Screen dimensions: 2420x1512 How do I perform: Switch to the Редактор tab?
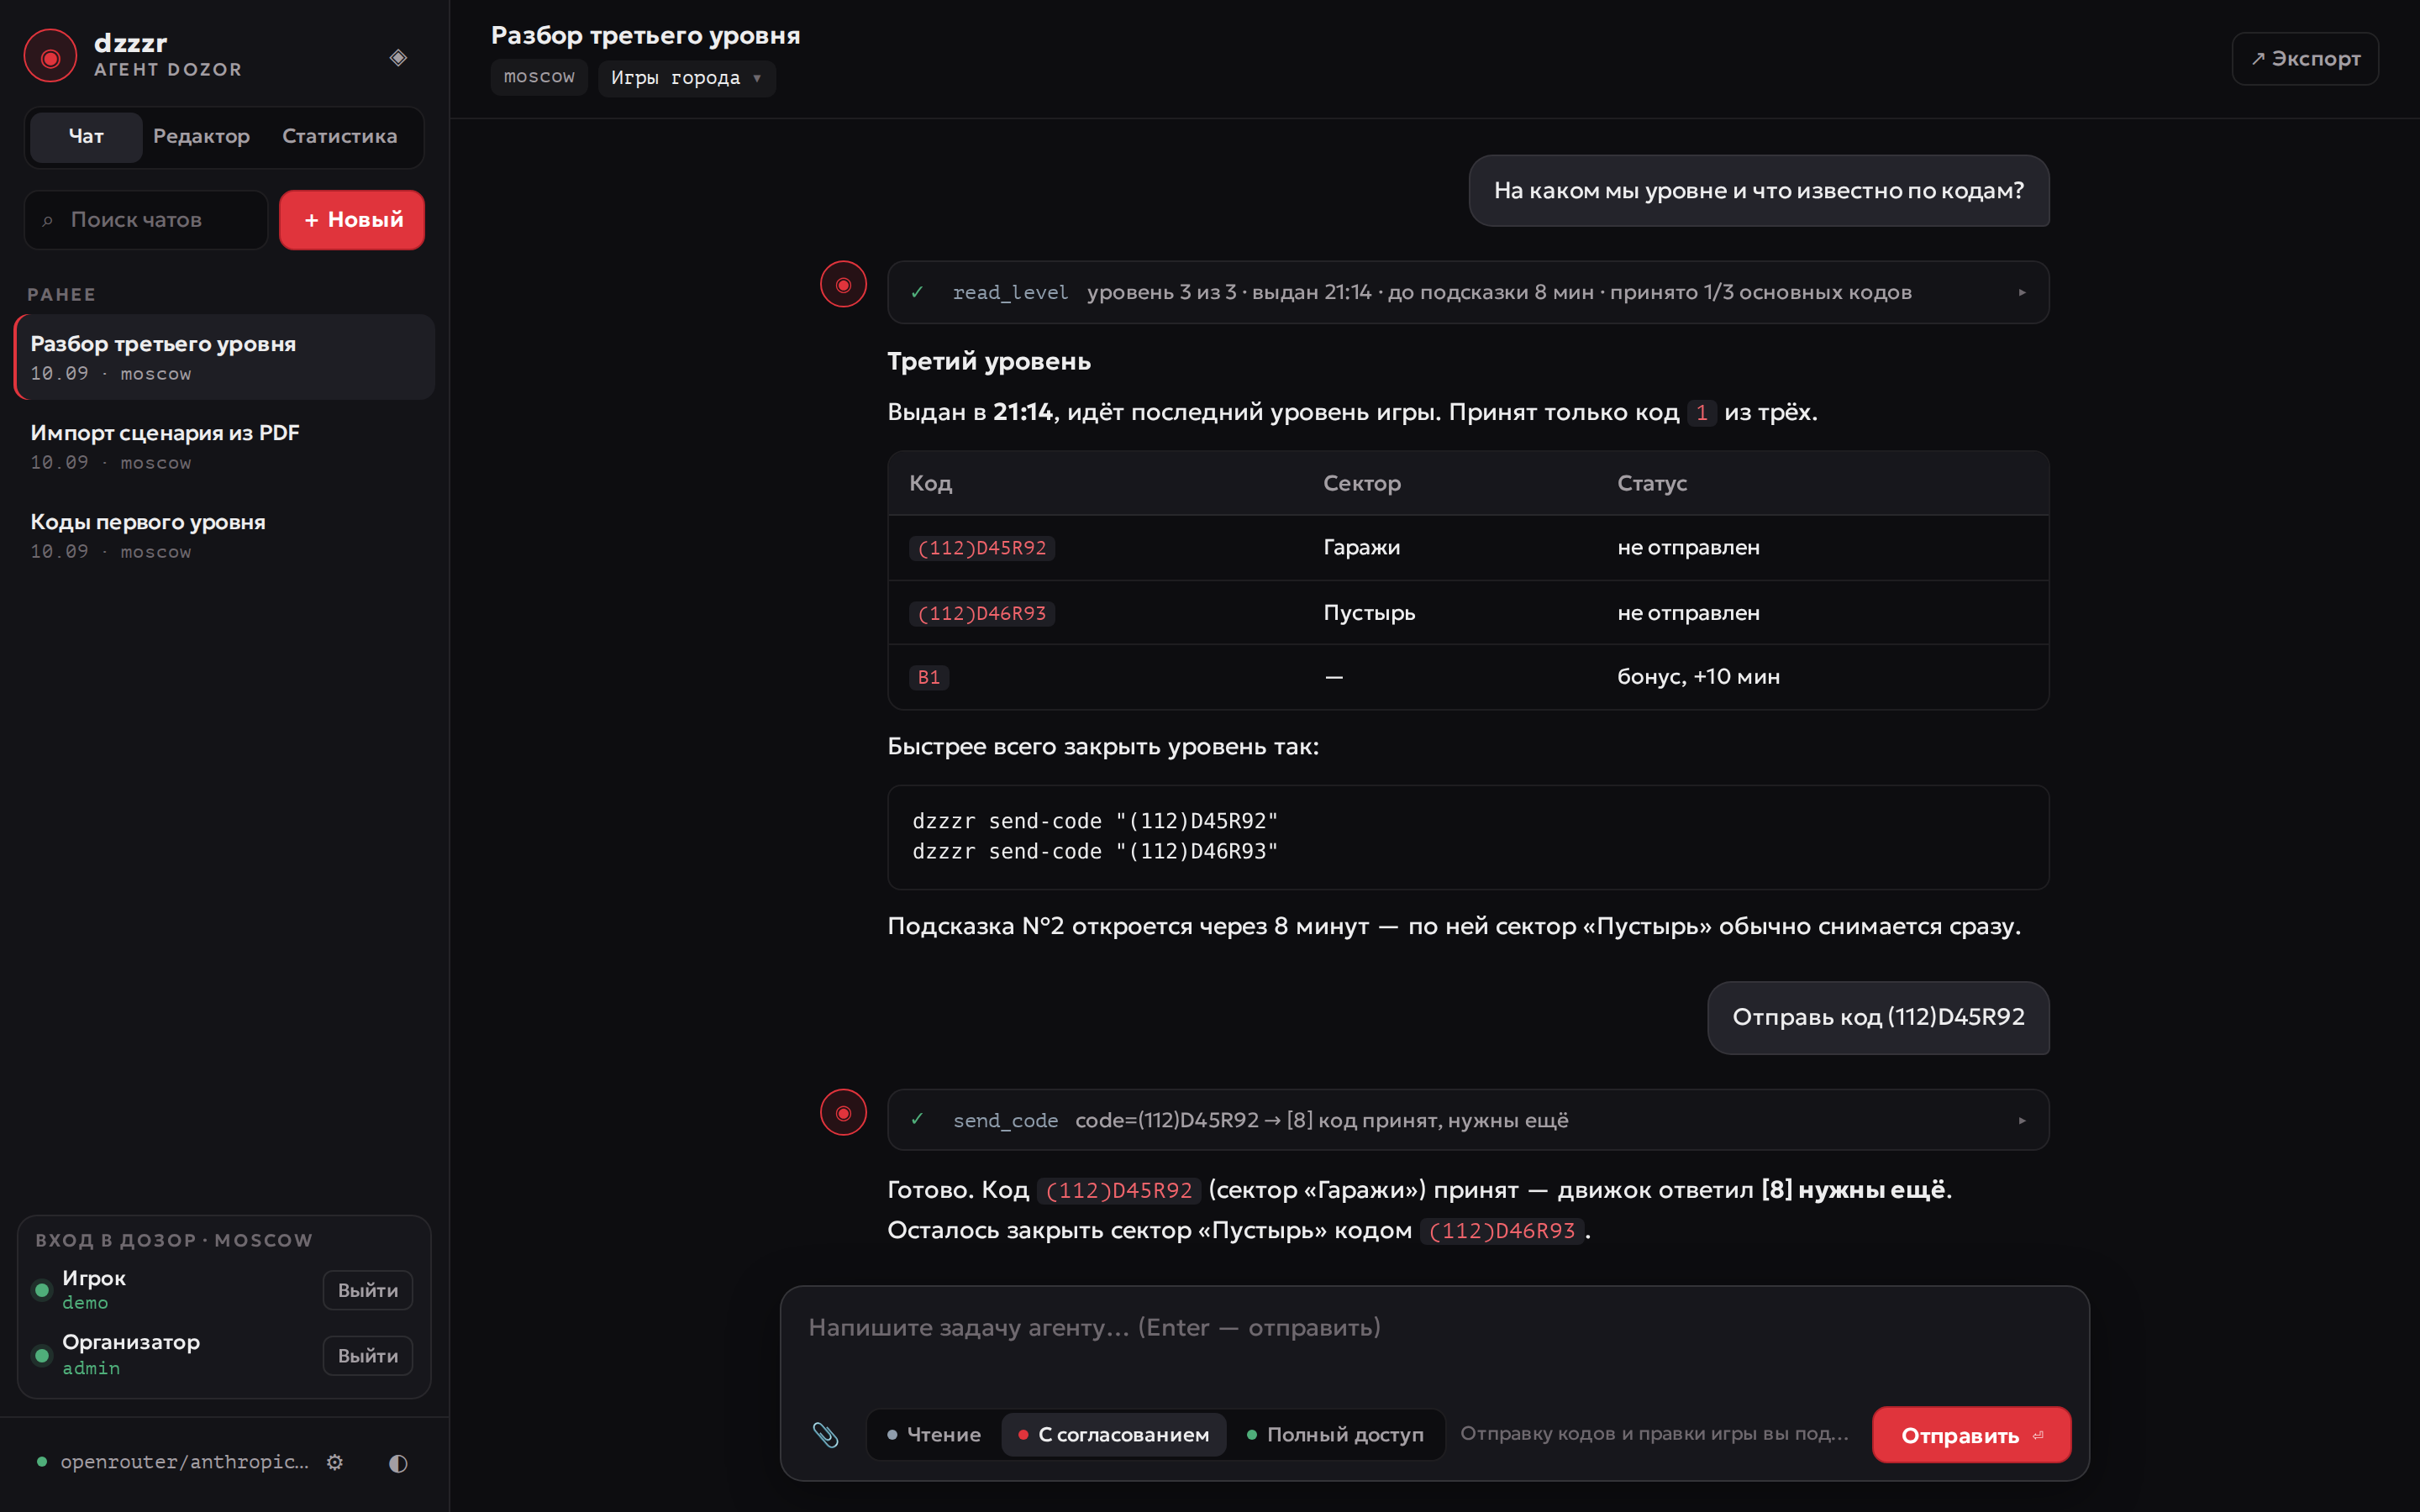coord(201,137)
